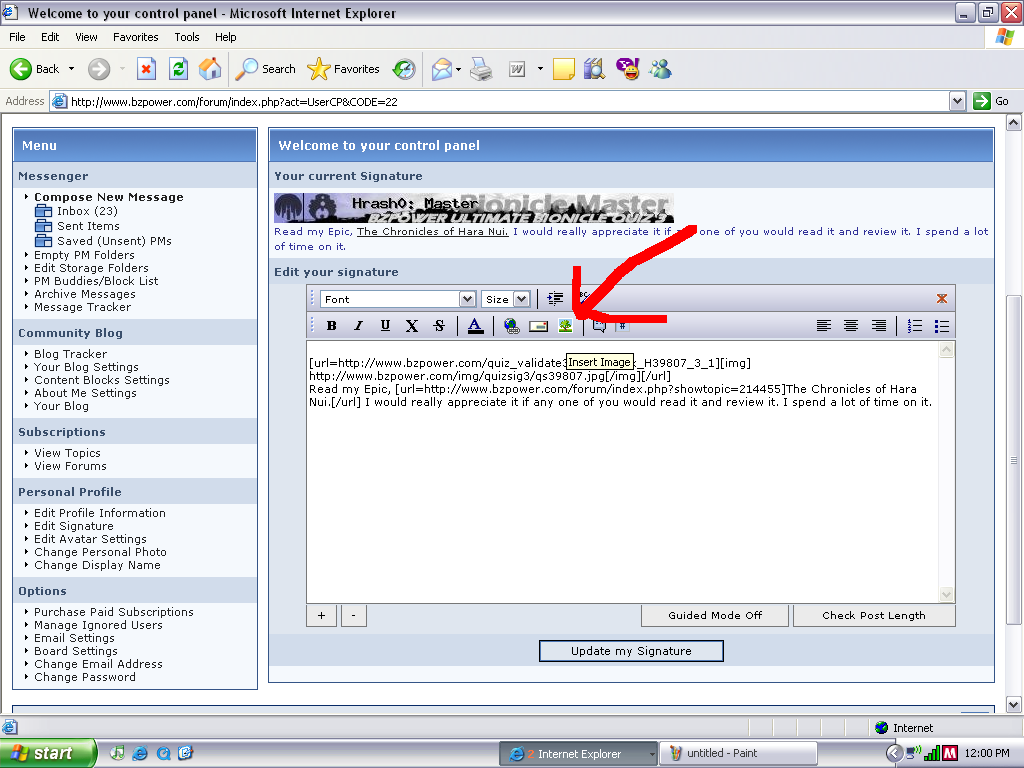Click the red X close editor icon

coord(942,298)
